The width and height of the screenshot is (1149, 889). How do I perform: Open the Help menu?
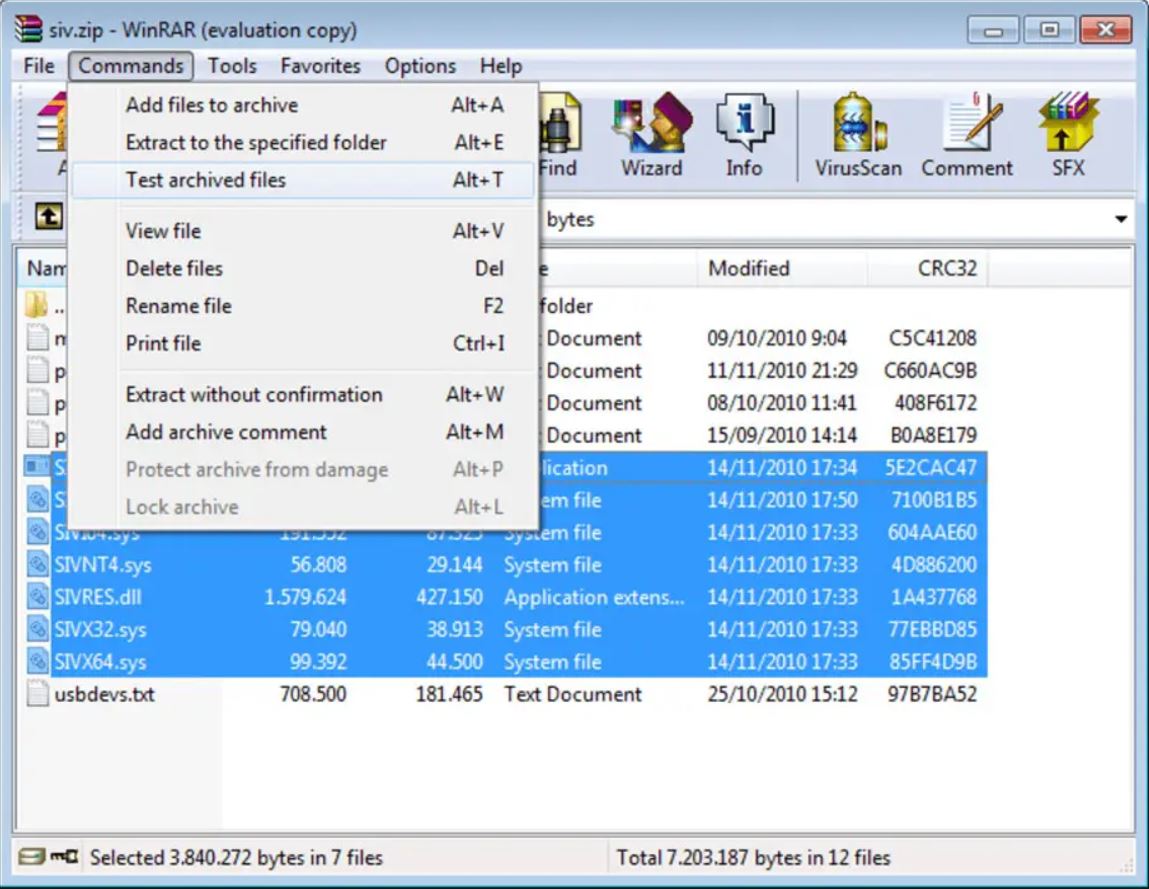pyautogui.click(x=501, y=66)
